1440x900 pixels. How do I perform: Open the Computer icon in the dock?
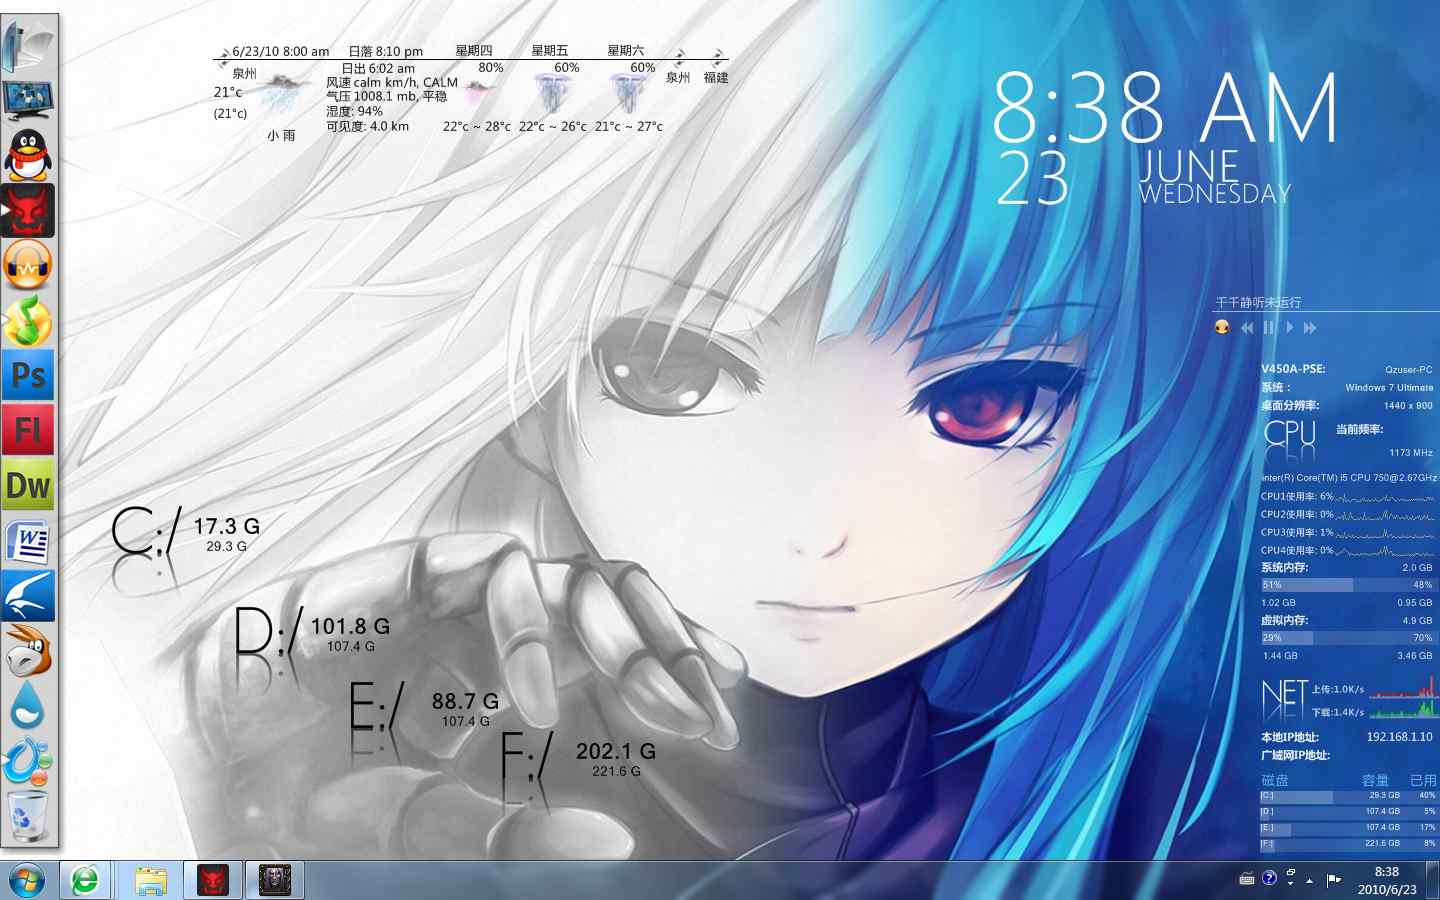(28, 47)
